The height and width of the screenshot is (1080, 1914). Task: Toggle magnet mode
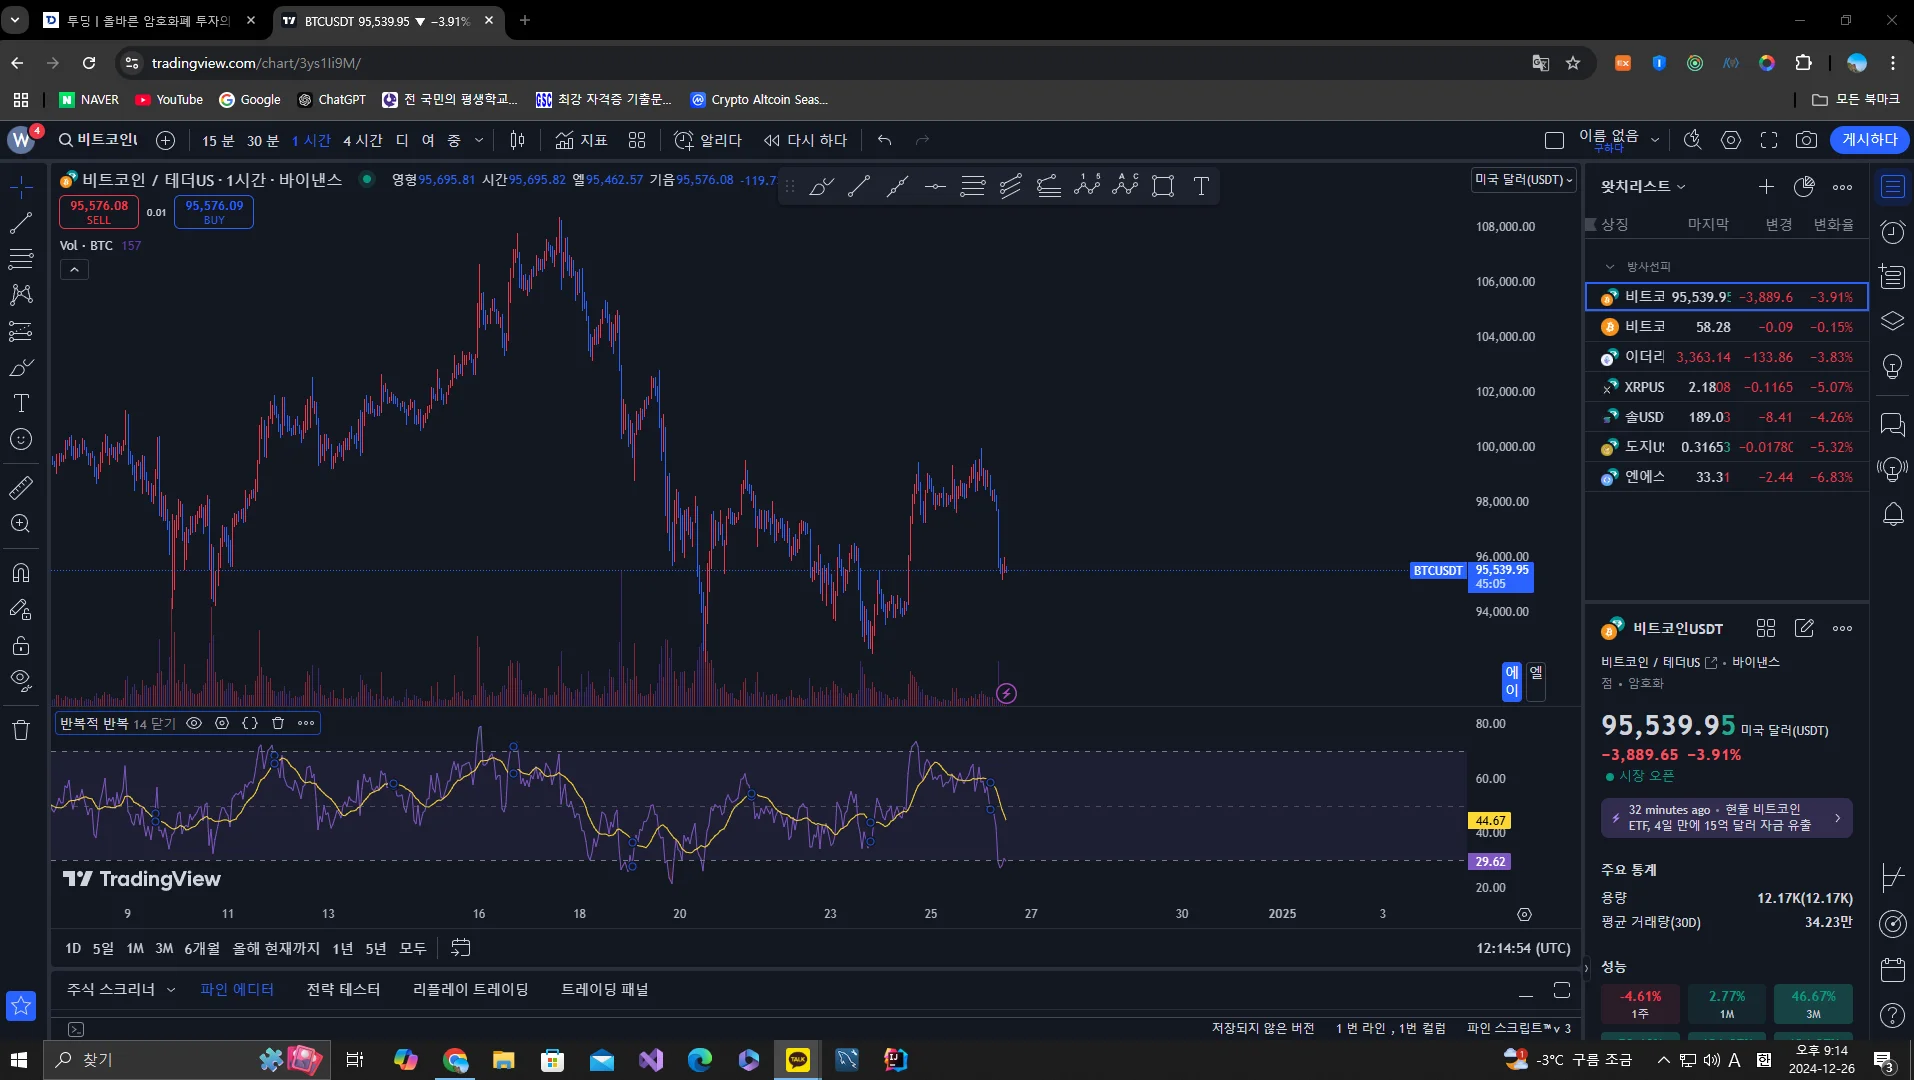point(21,573)
